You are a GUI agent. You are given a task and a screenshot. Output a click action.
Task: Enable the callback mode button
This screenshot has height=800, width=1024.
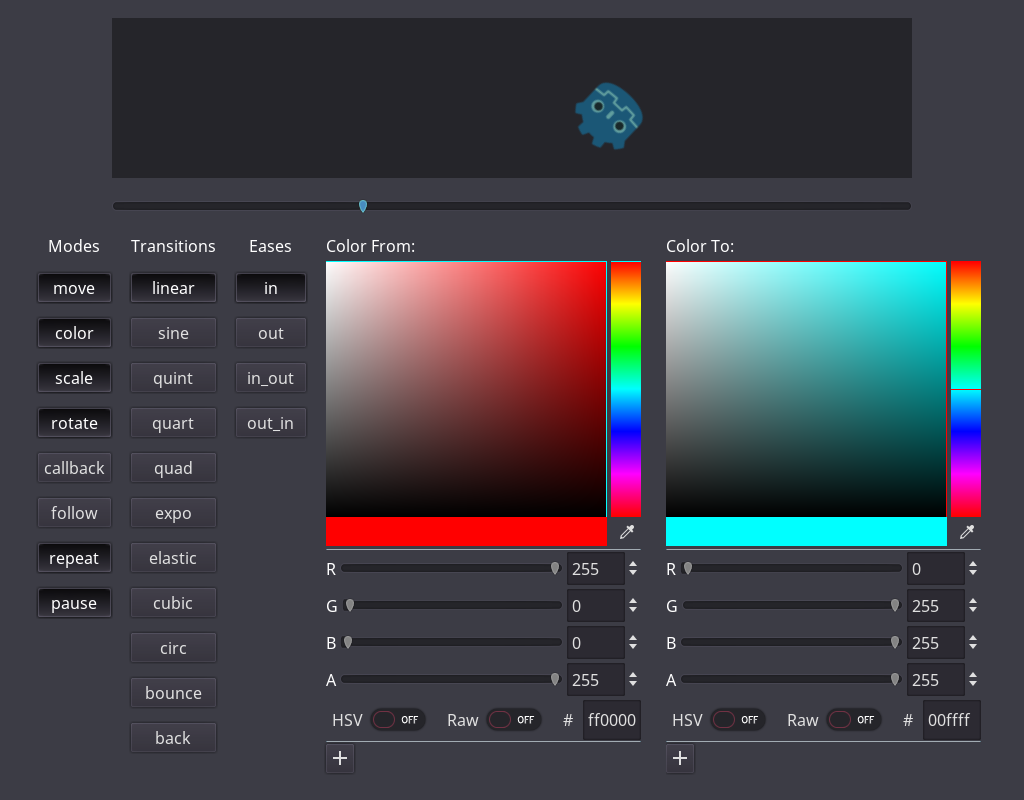tap(74, 468)
